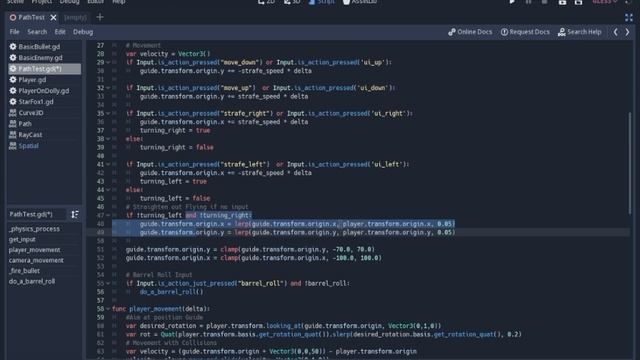
Task: Open the BasicBullet.gd script
Action: tap(44, 47)
